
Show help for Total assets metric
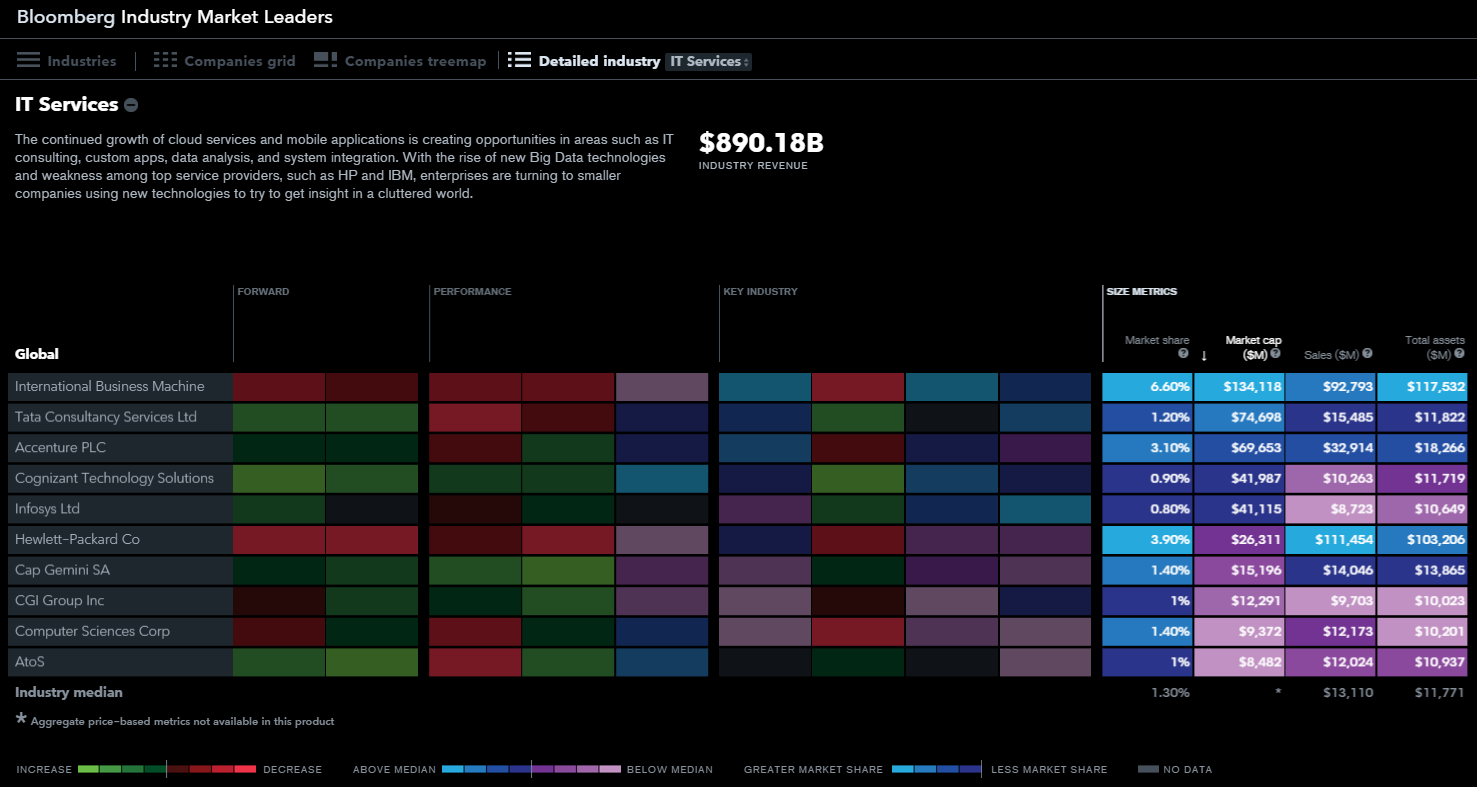(1459, 353)
